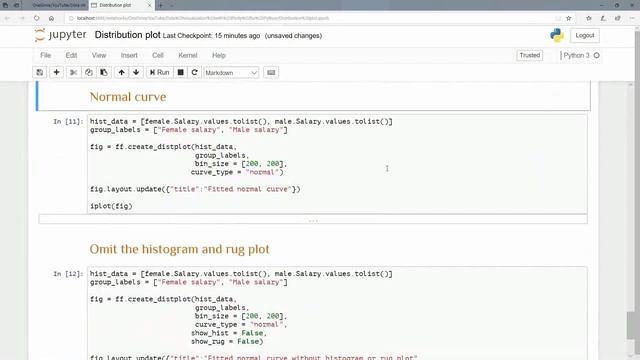Run the selected cell
The height and width of the screenshot is (360, 640).
(160, 72)
